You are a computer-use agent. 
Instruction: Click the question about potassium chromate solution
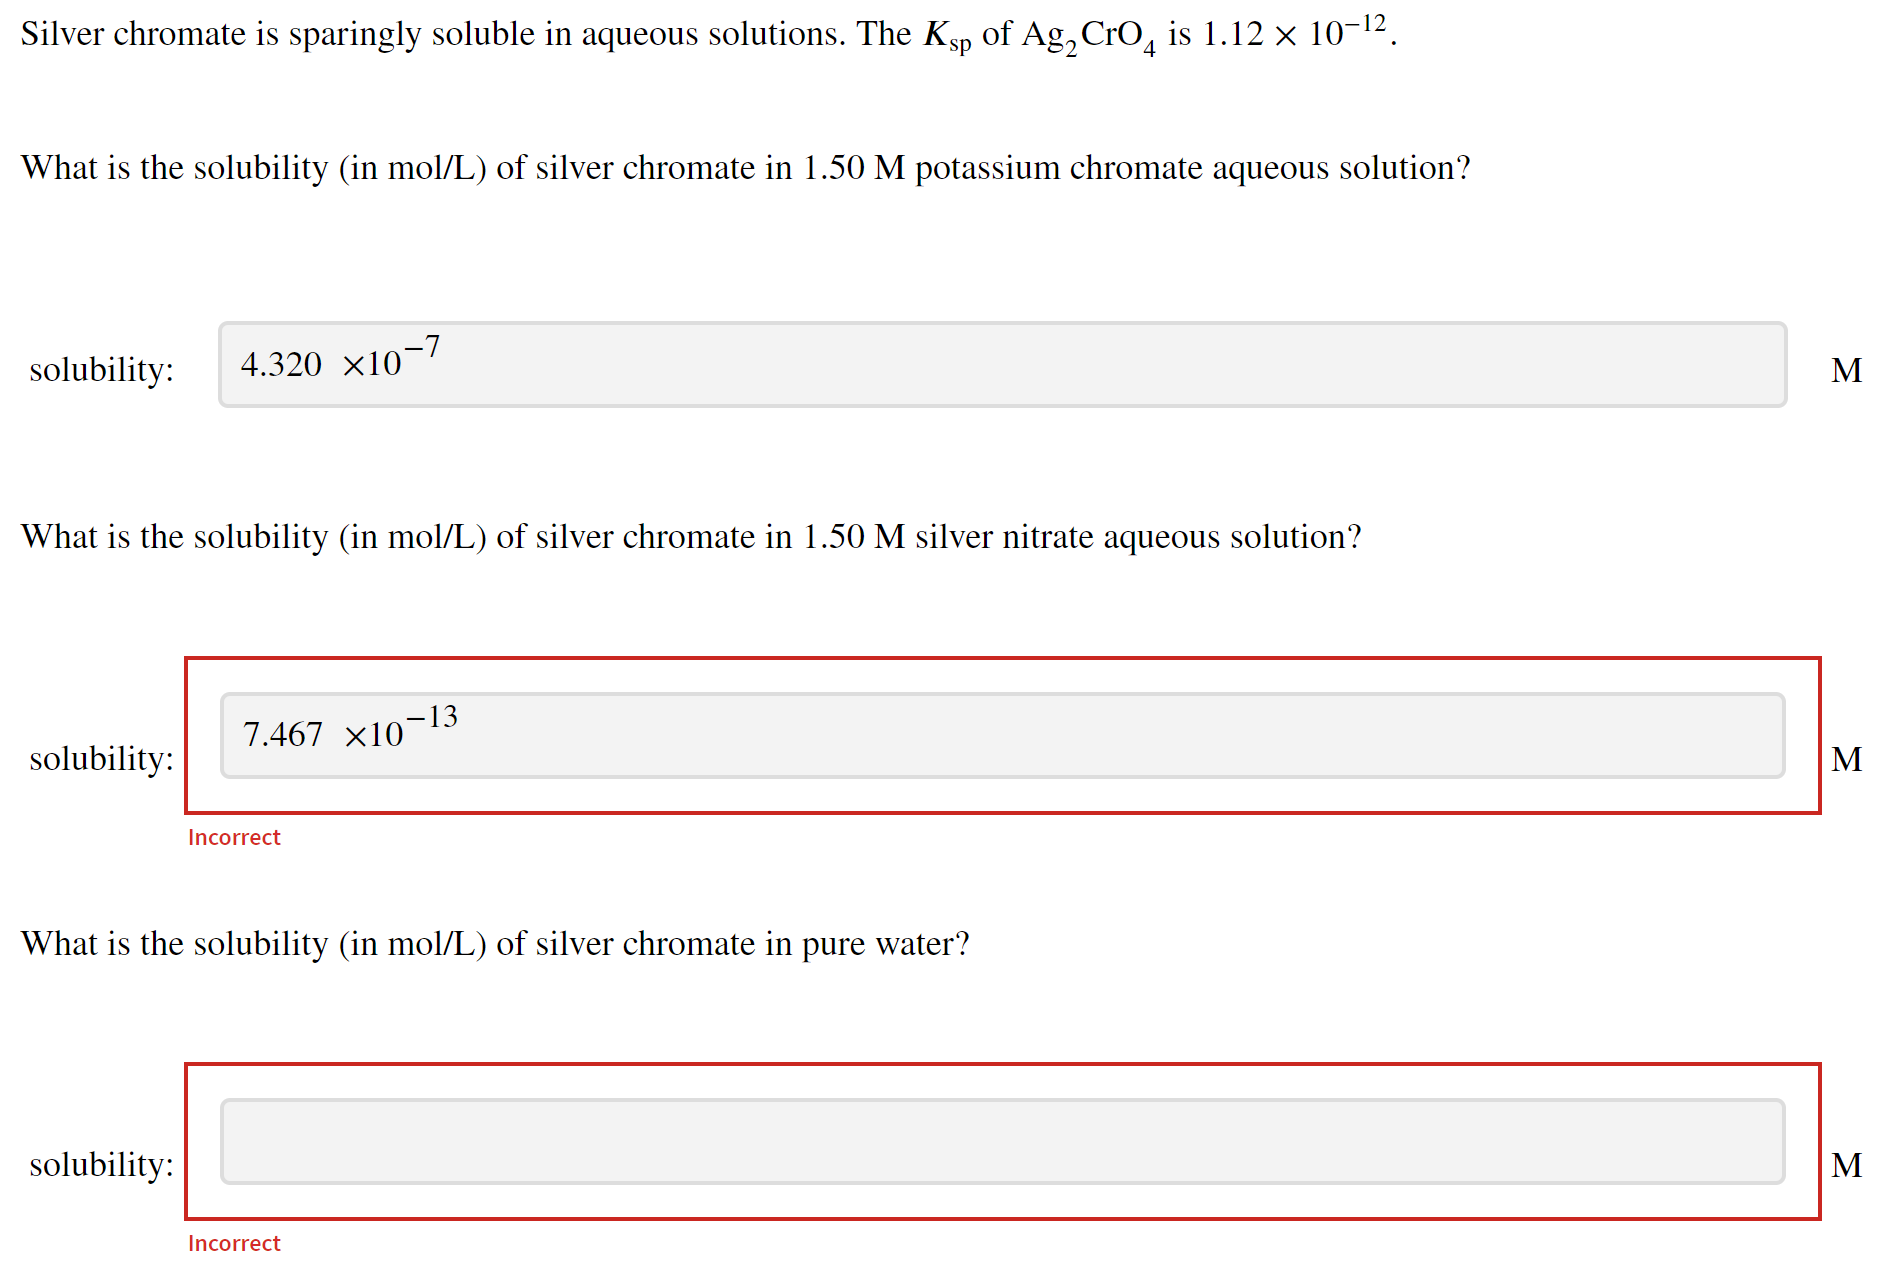[x=745, y=168]
